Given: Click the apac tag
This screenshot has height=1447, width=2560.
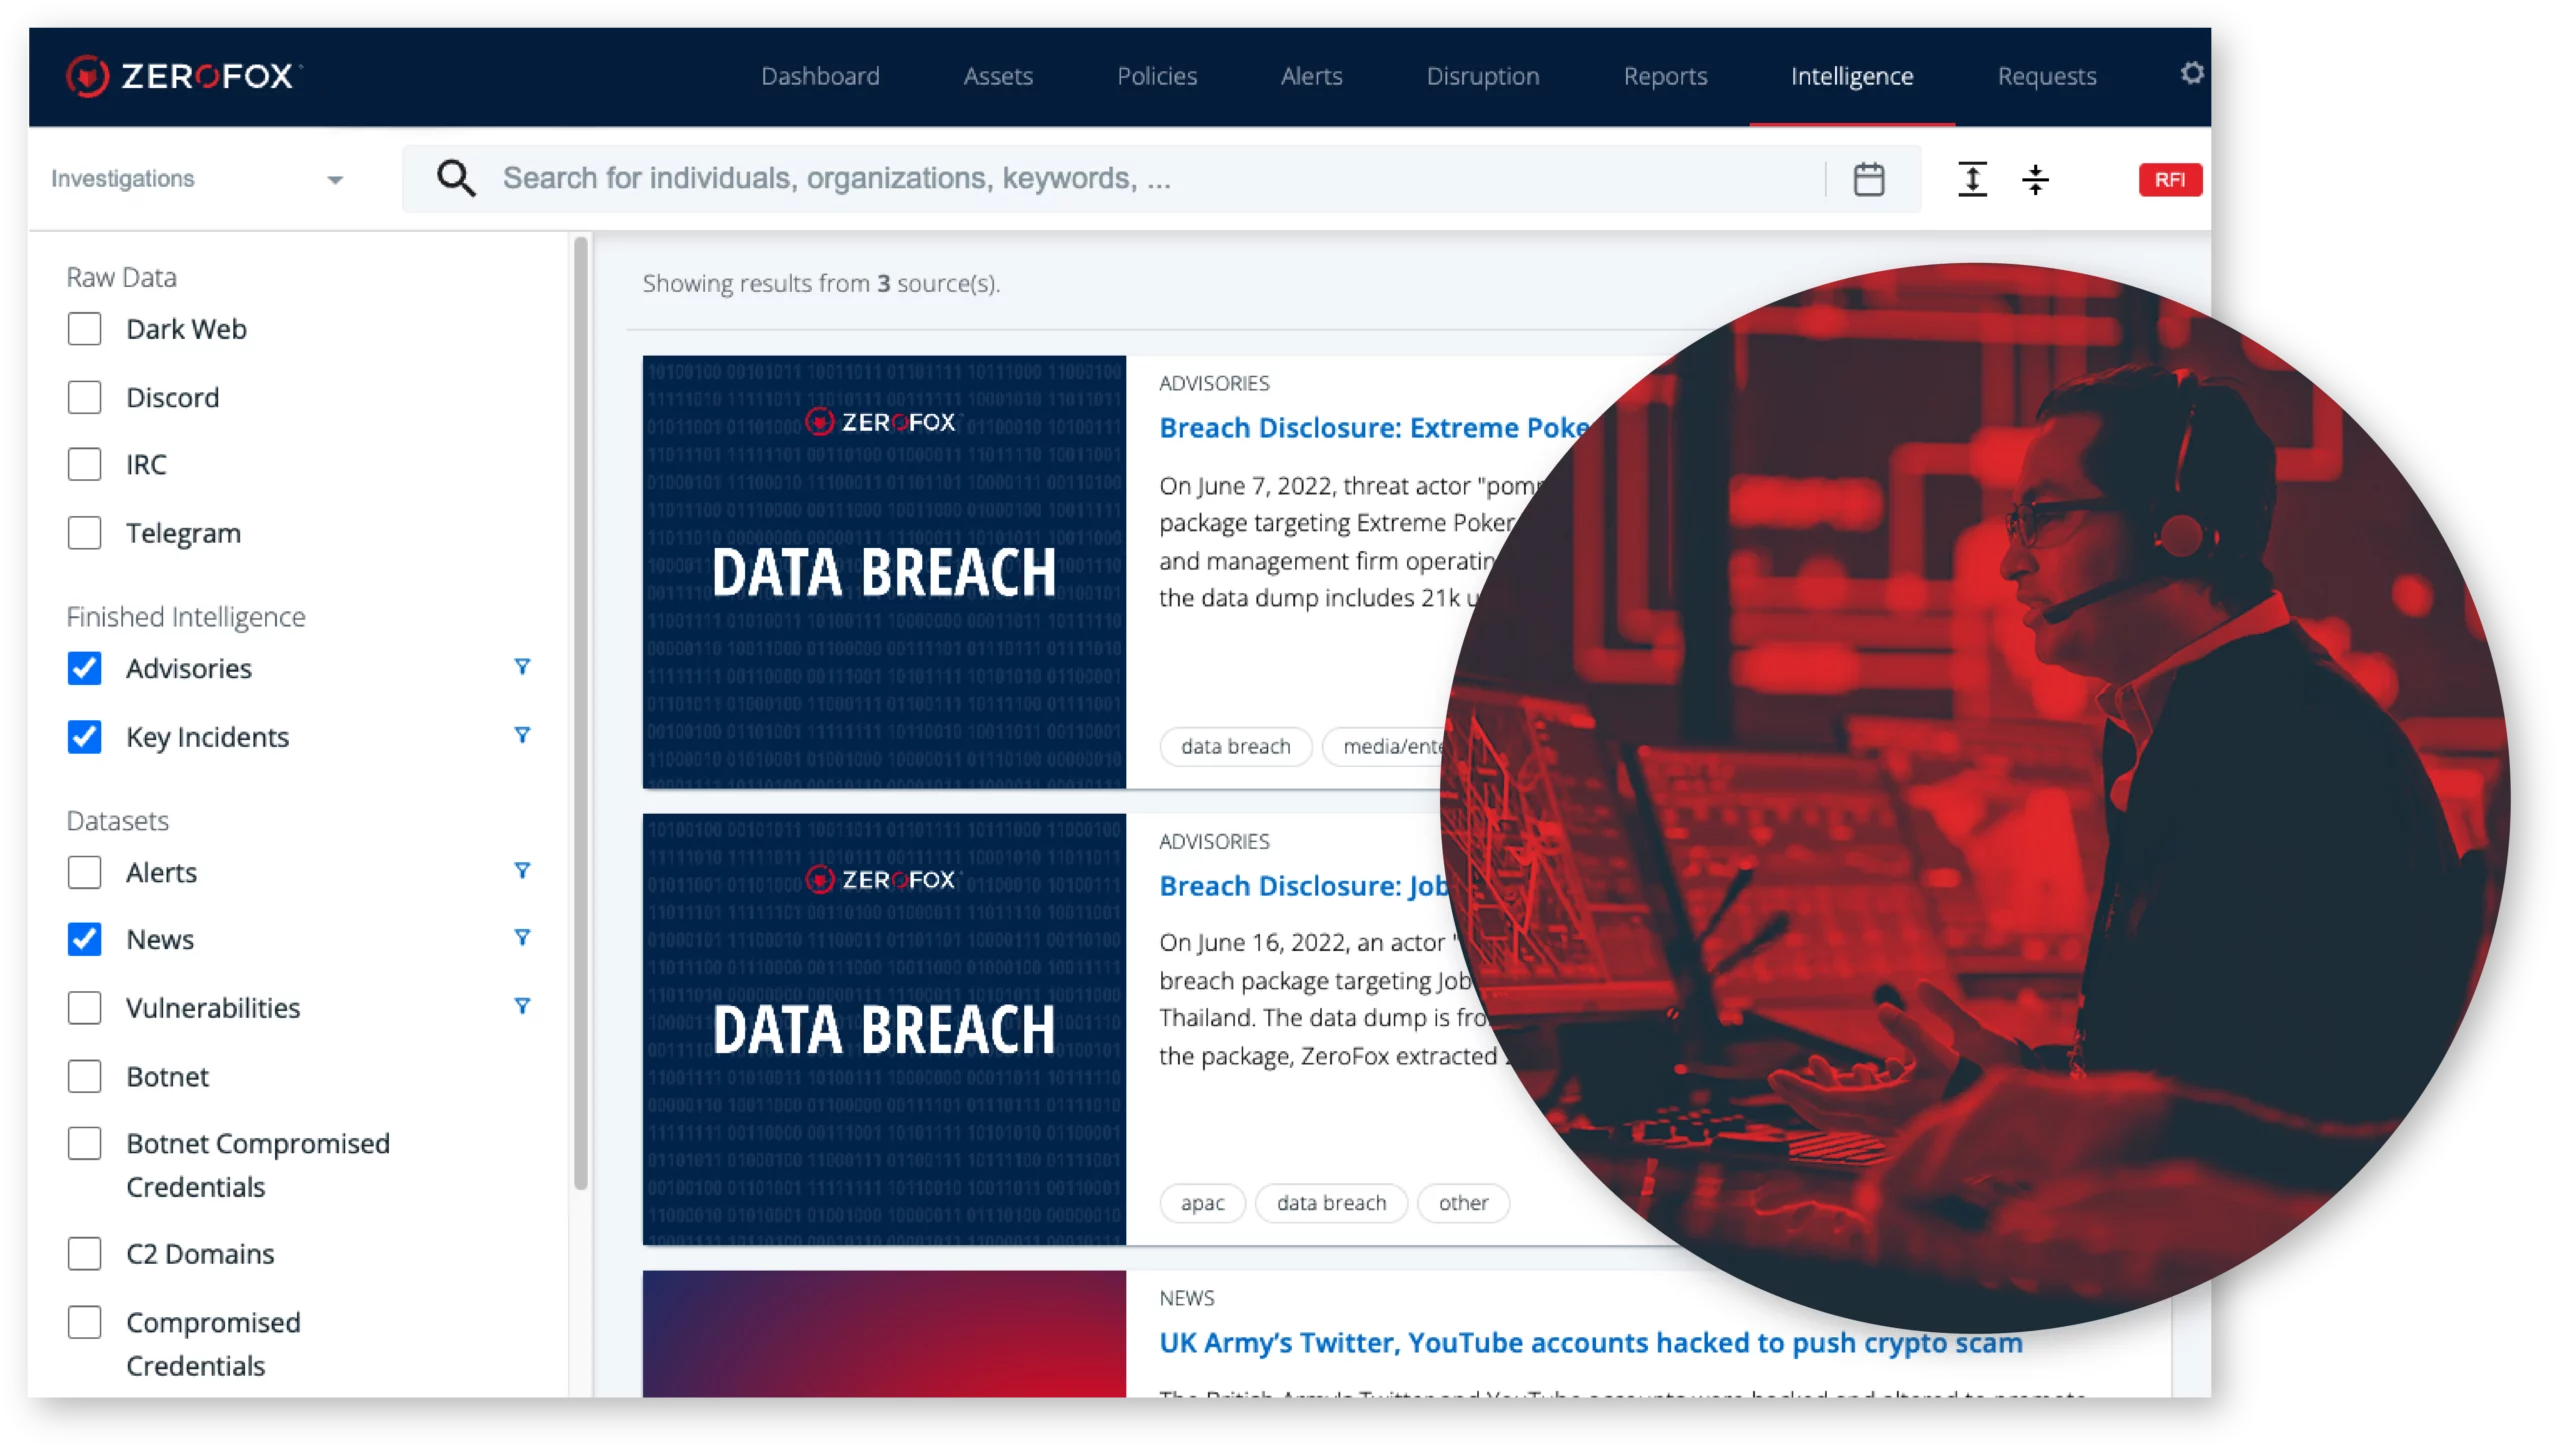Looking at the screenshot, I should point(1202,1202).
